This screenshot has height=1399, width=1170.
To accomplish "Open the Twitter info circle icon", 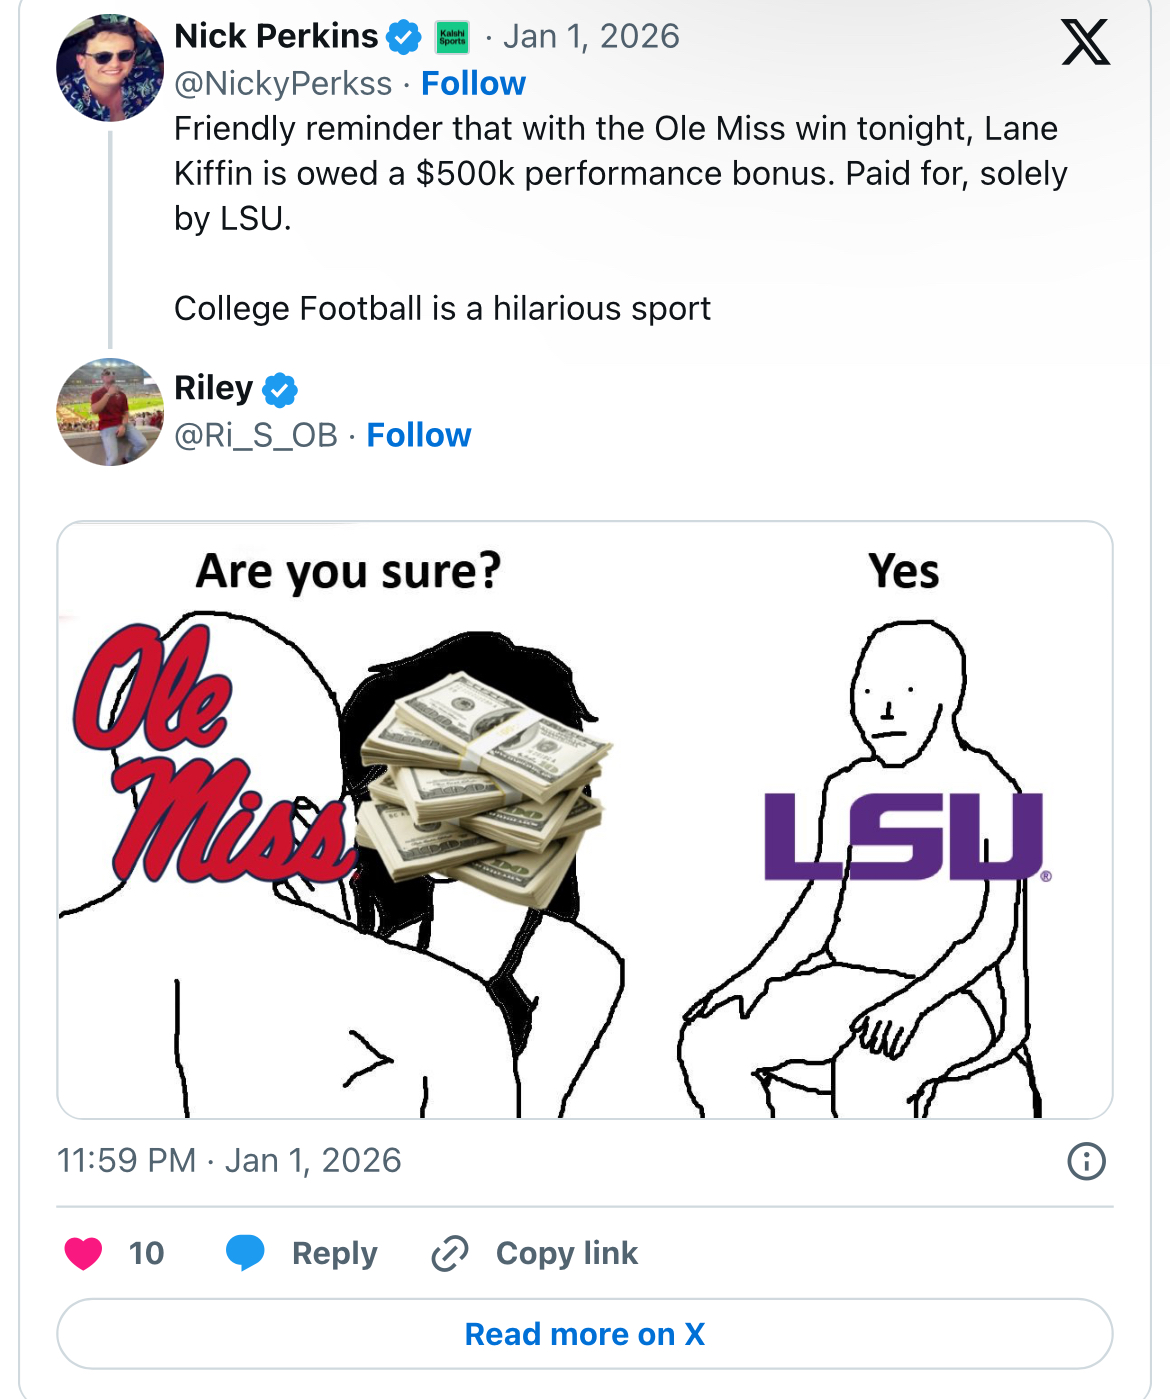I will [x=1086, y=1161].
